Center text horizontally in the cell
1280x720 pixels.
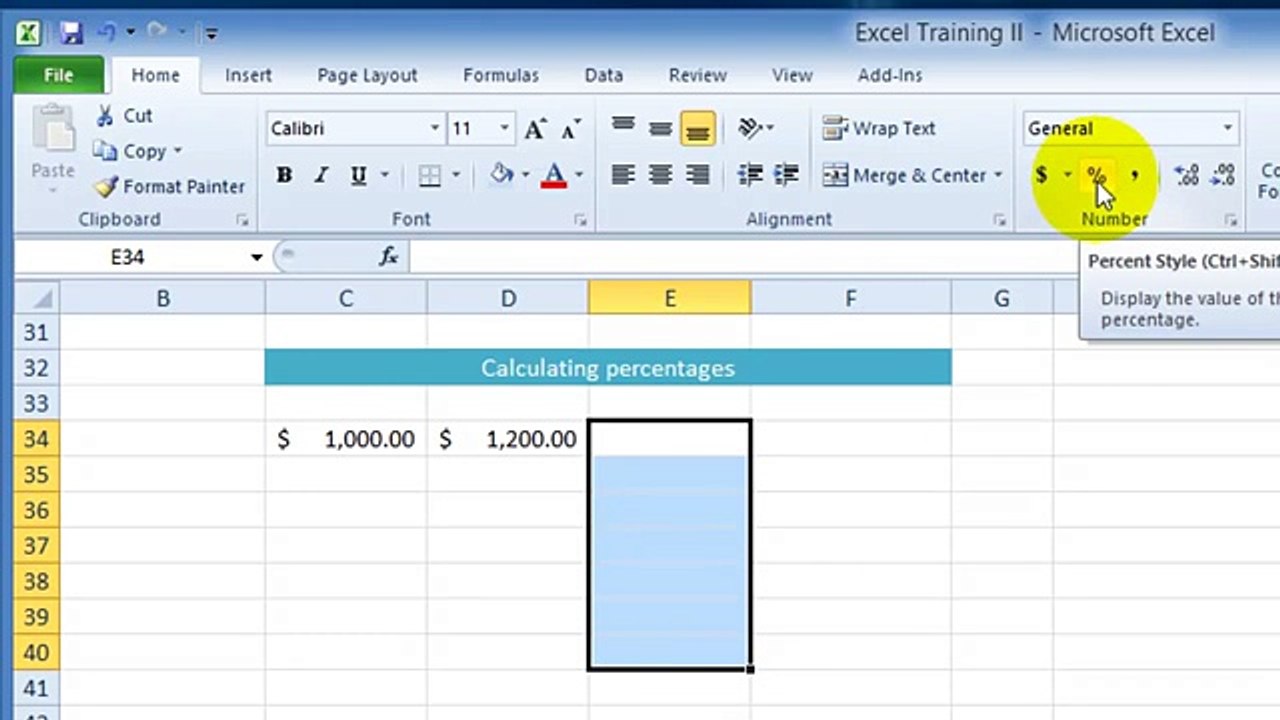click(660, 176)
